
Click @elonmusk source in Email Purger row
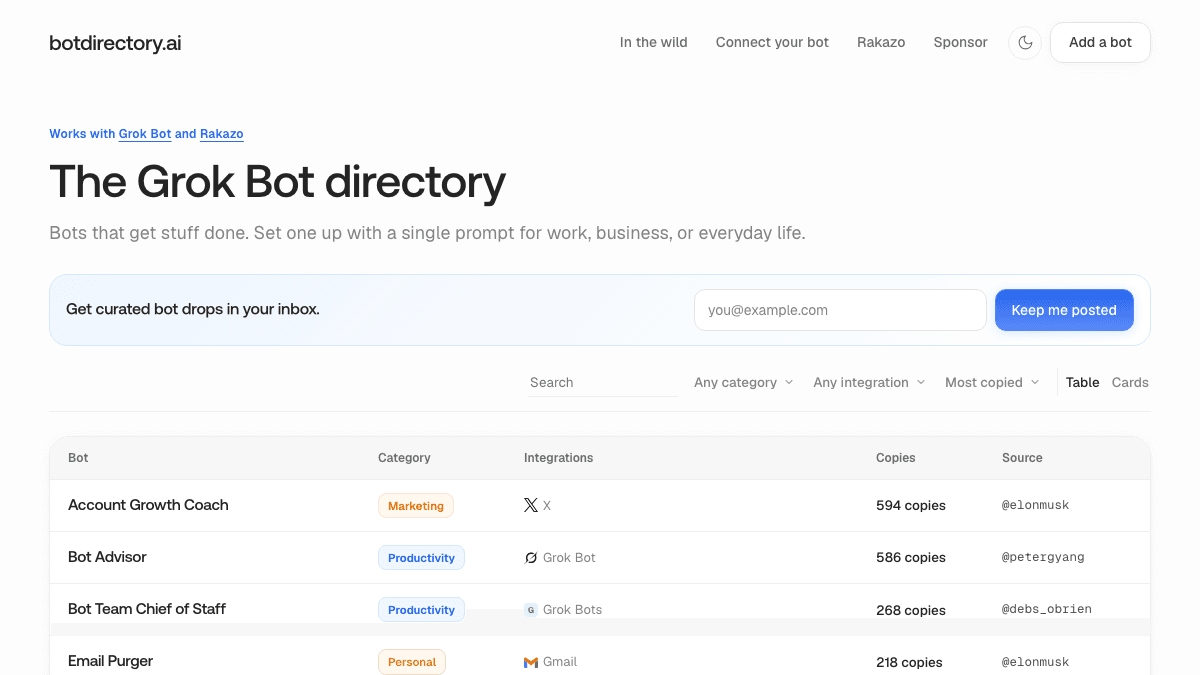click(1035, 662)
